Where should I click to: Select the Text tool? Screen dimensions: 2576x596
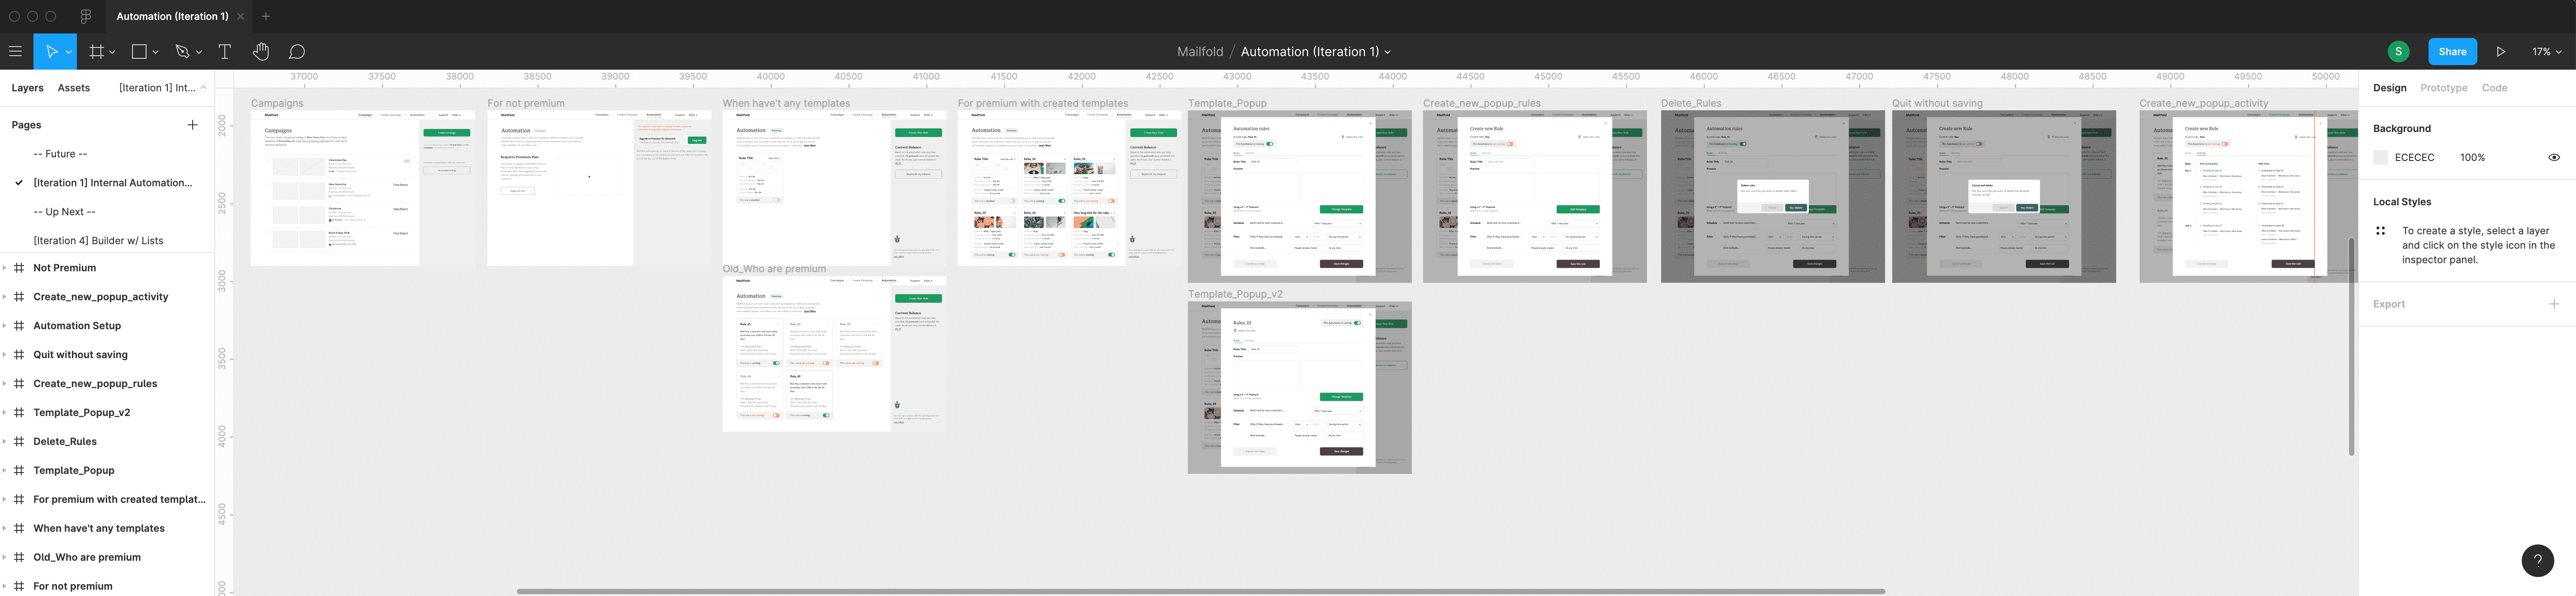225,51
